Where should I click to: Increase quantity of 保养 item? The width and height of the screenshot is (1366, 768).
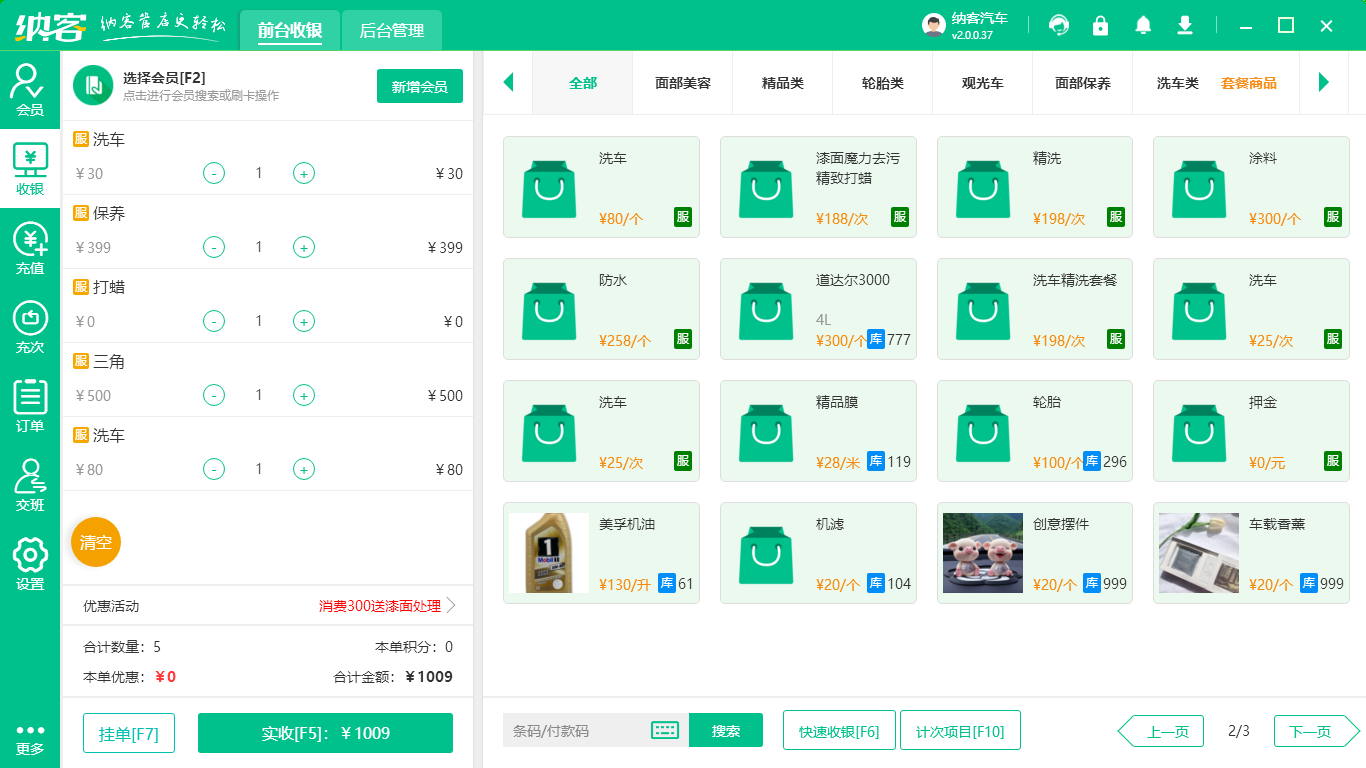coord(304,247)
